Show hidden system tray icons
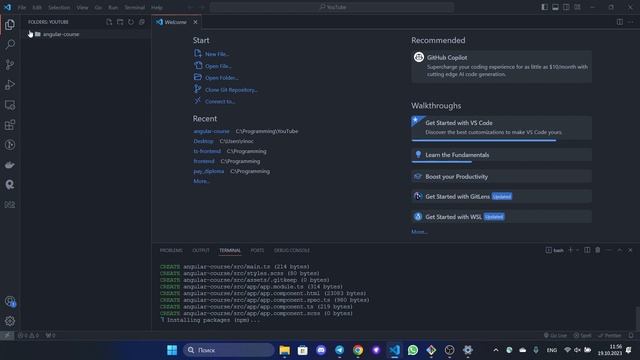 tap(496, 350)
